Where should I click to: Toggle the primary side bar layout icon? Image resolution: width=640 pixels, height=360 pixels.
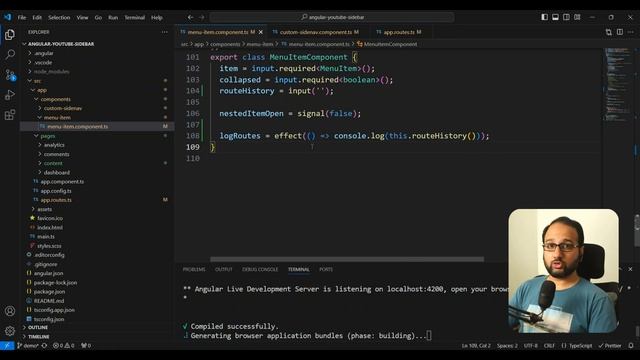544,17
